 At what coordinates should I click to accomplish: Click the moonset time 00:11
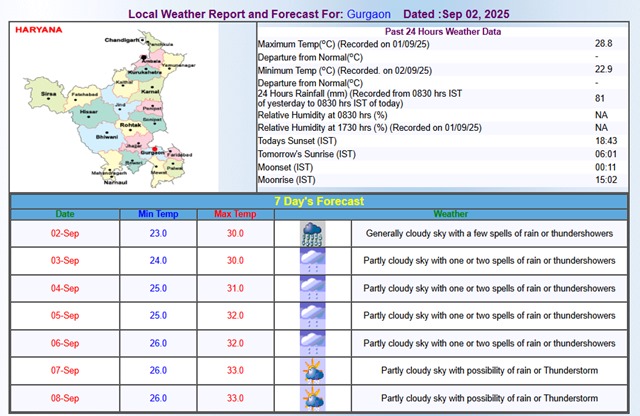tap(606, 167)
